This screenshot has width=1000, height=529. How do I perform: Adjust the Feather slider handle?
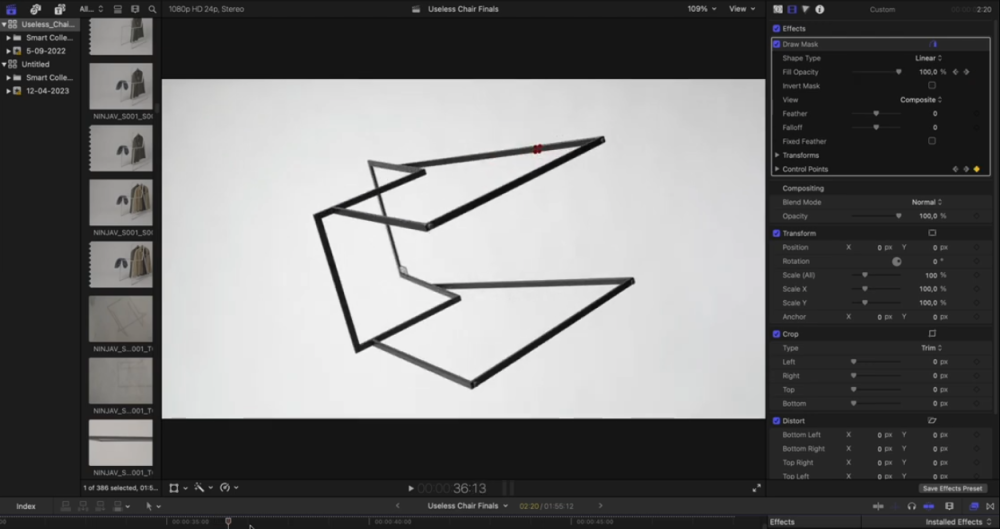click(876, 114)
